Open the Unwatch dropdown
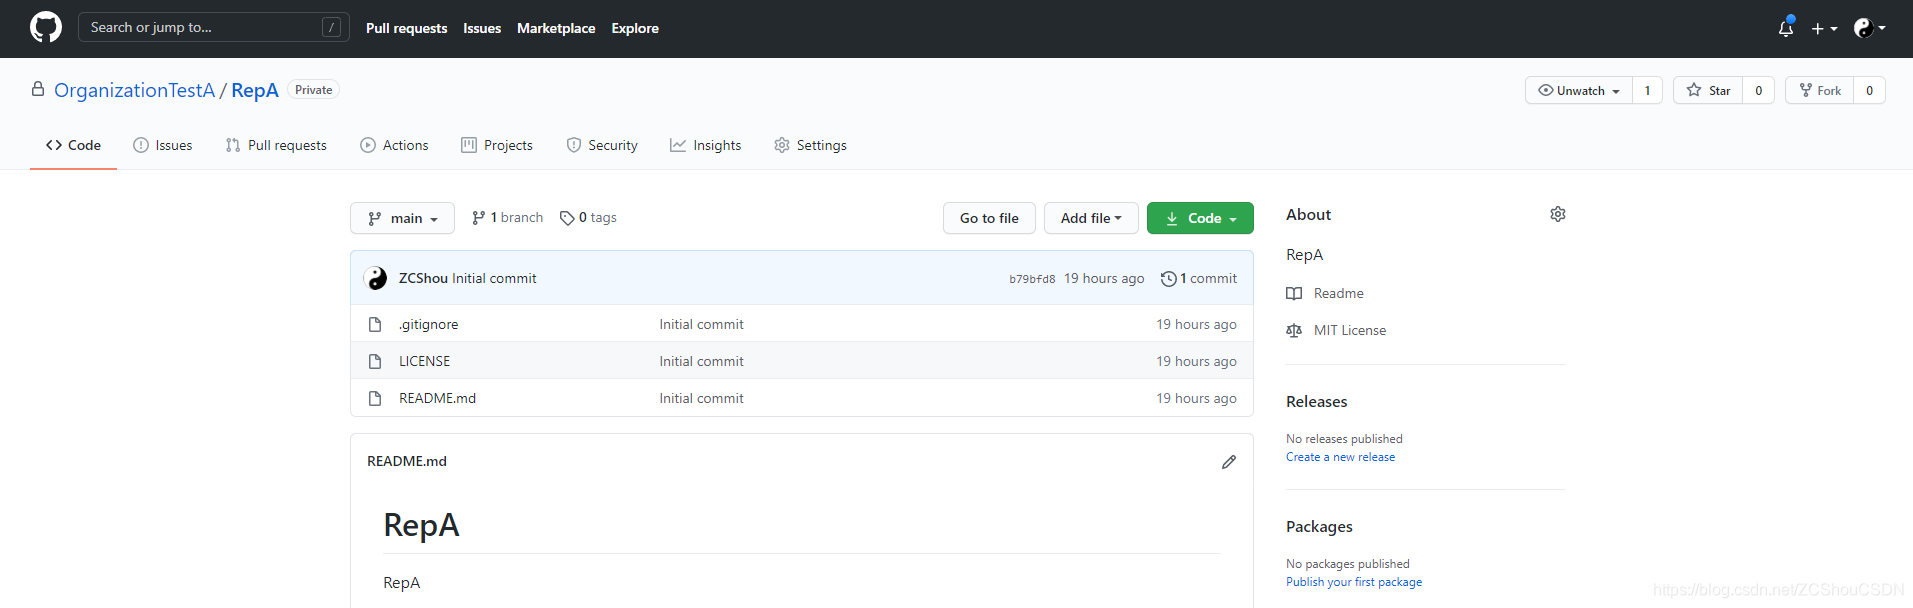 1579,90
